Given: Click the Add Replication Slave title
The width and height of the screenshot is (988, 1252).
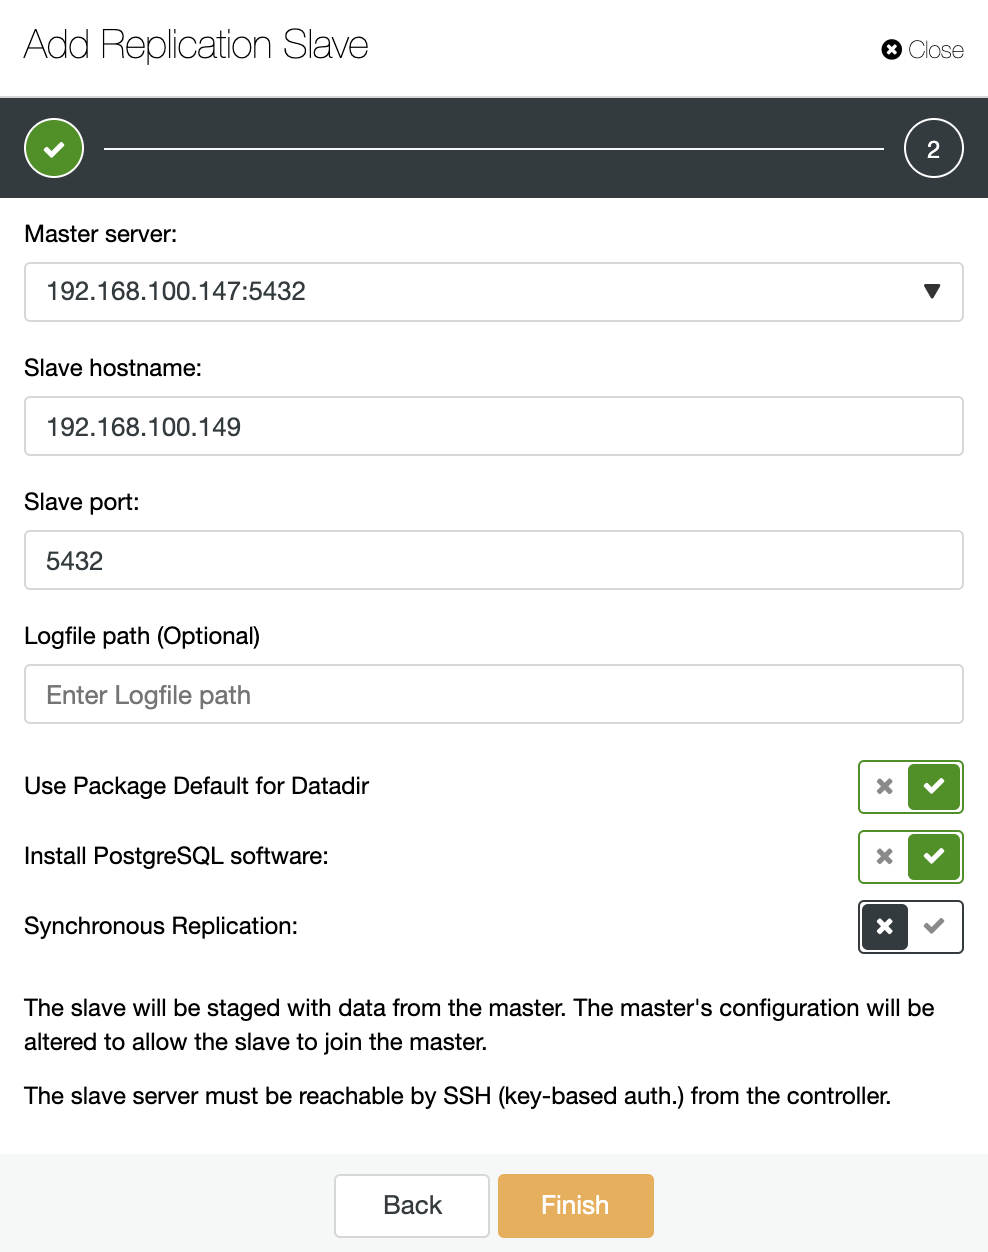Looking at the screenshot, I should [196, 45].
